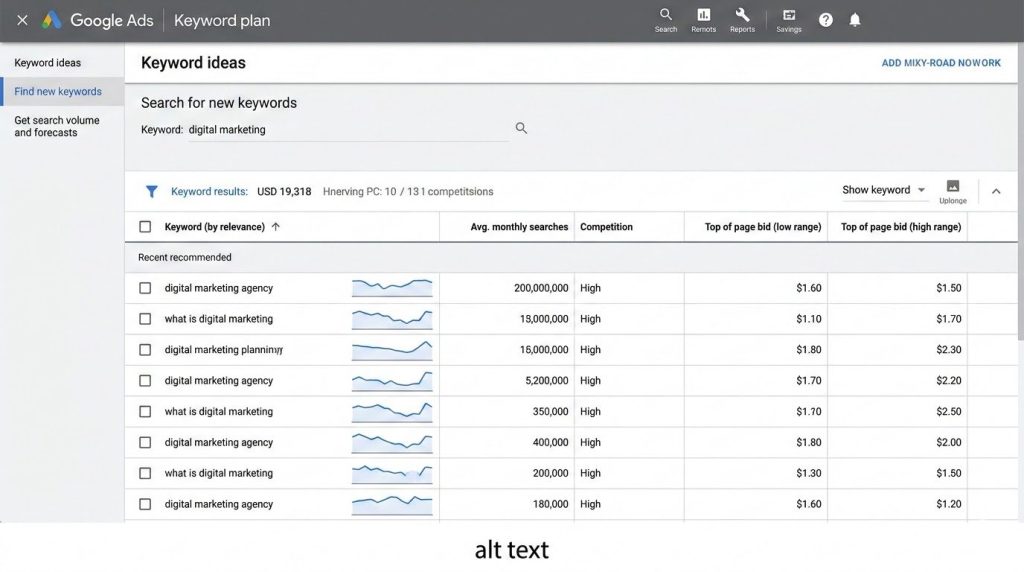
Task: Close the Keyword plan with the X icon
Action: coord(22,20)
